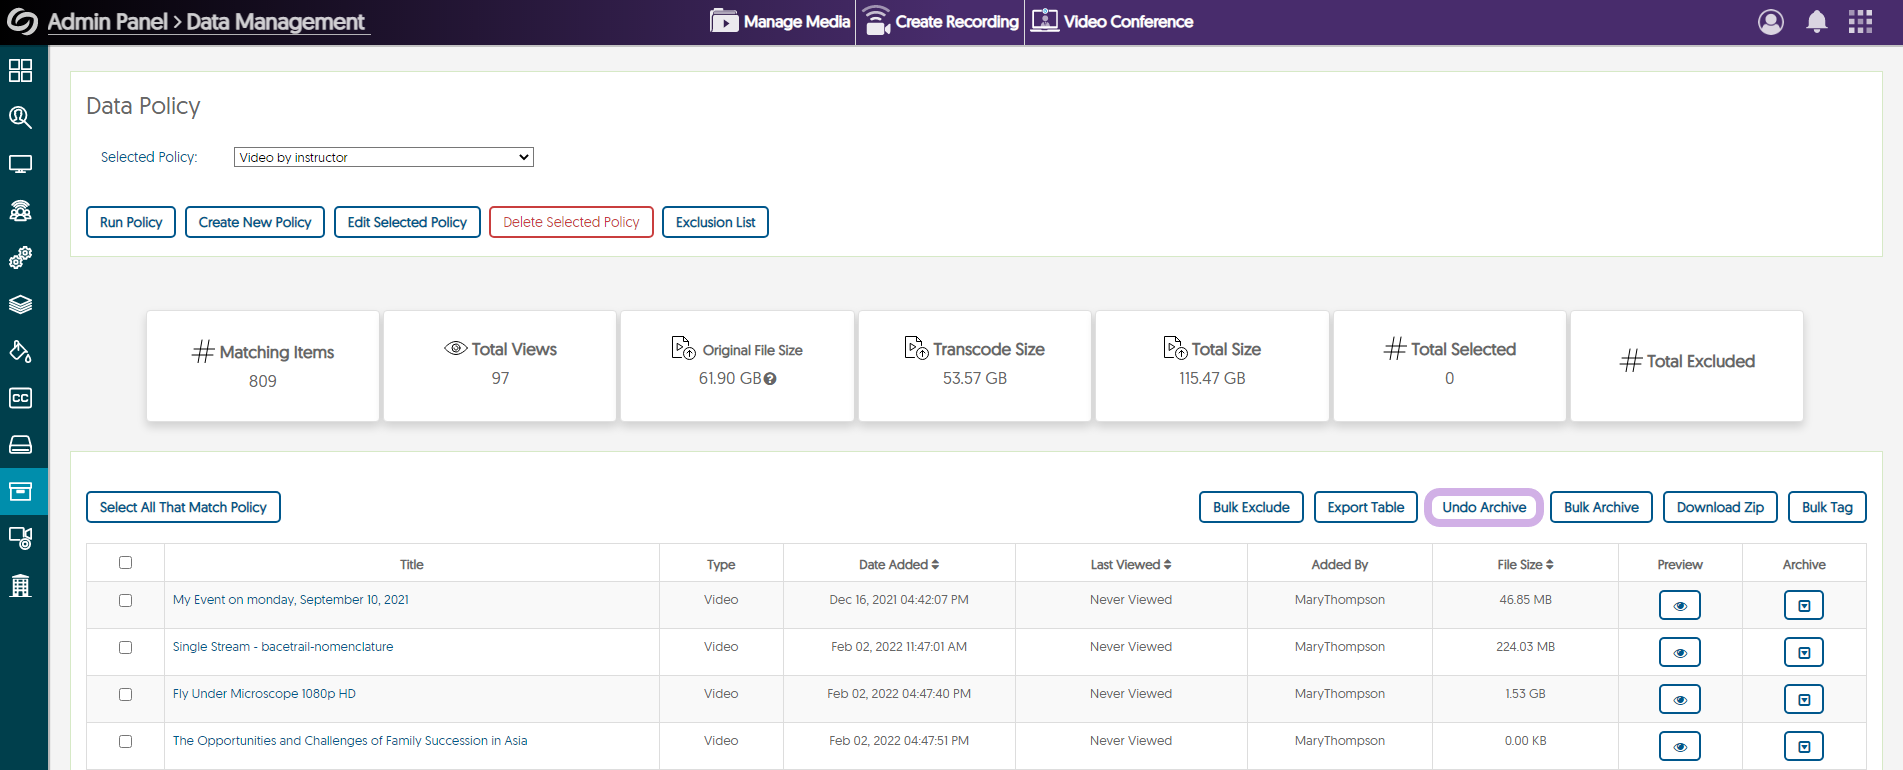Preview Fly Under Microscope 1080p HD

pos(1680,699)
